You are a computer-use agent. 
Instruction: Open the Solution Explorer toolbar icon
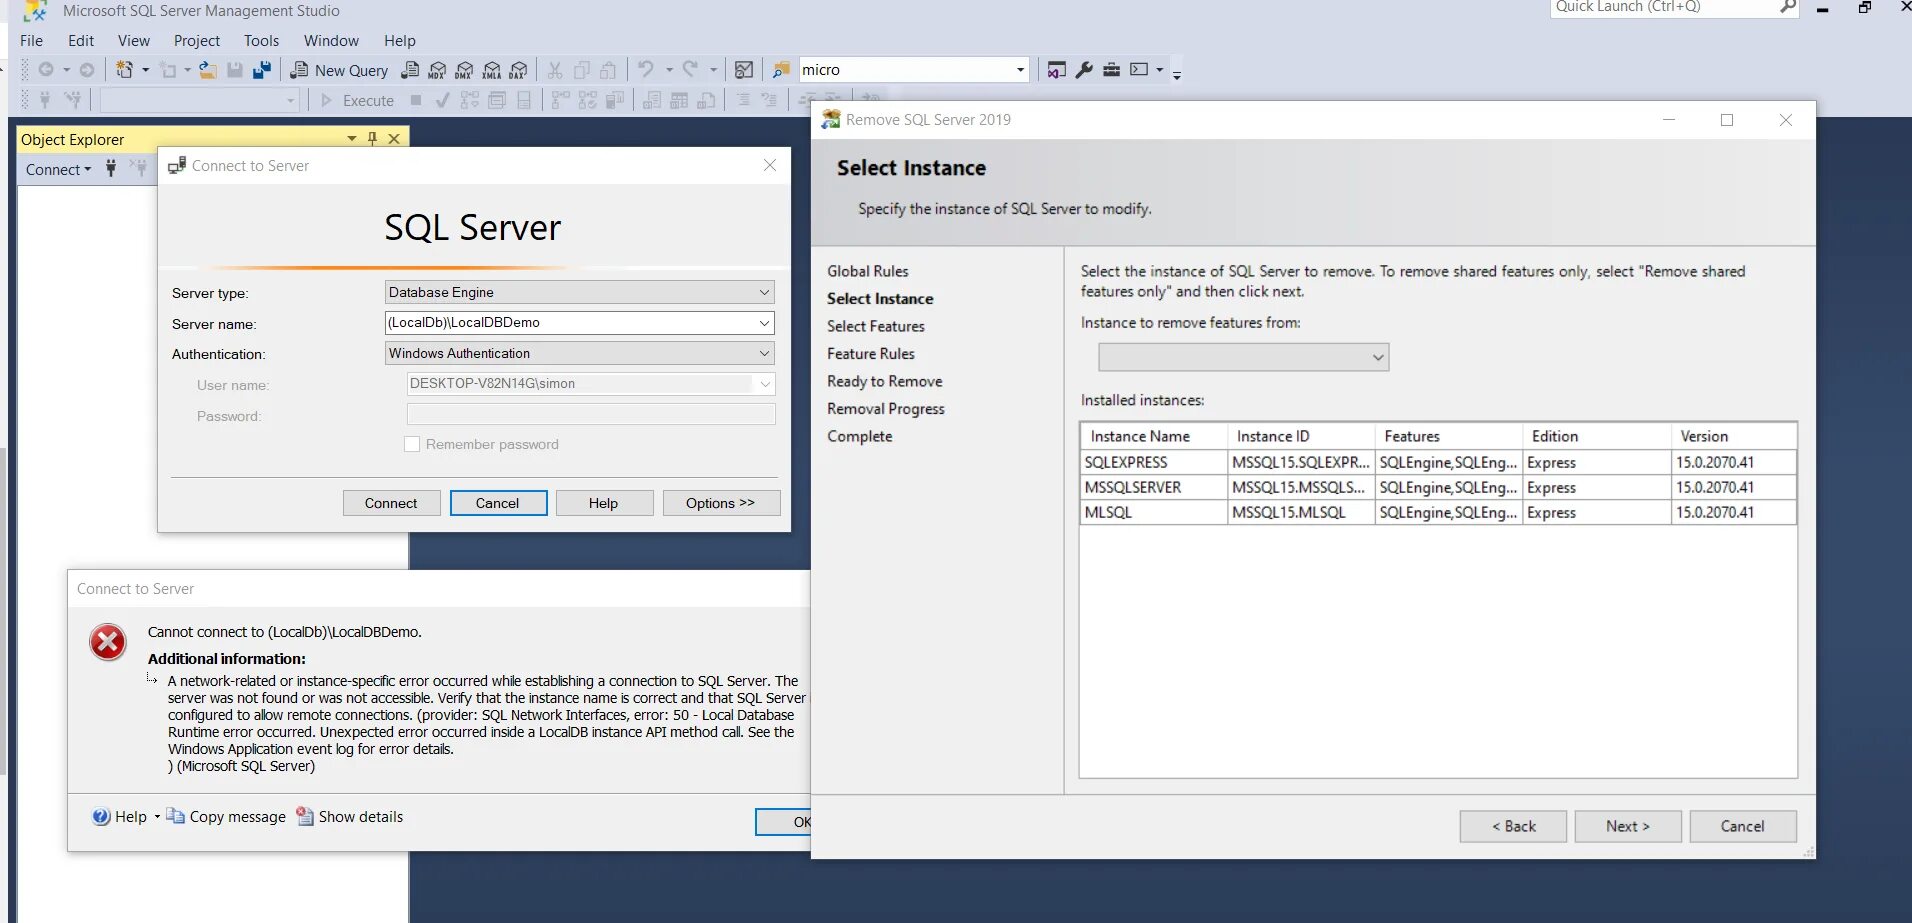tap(1057, 70)
